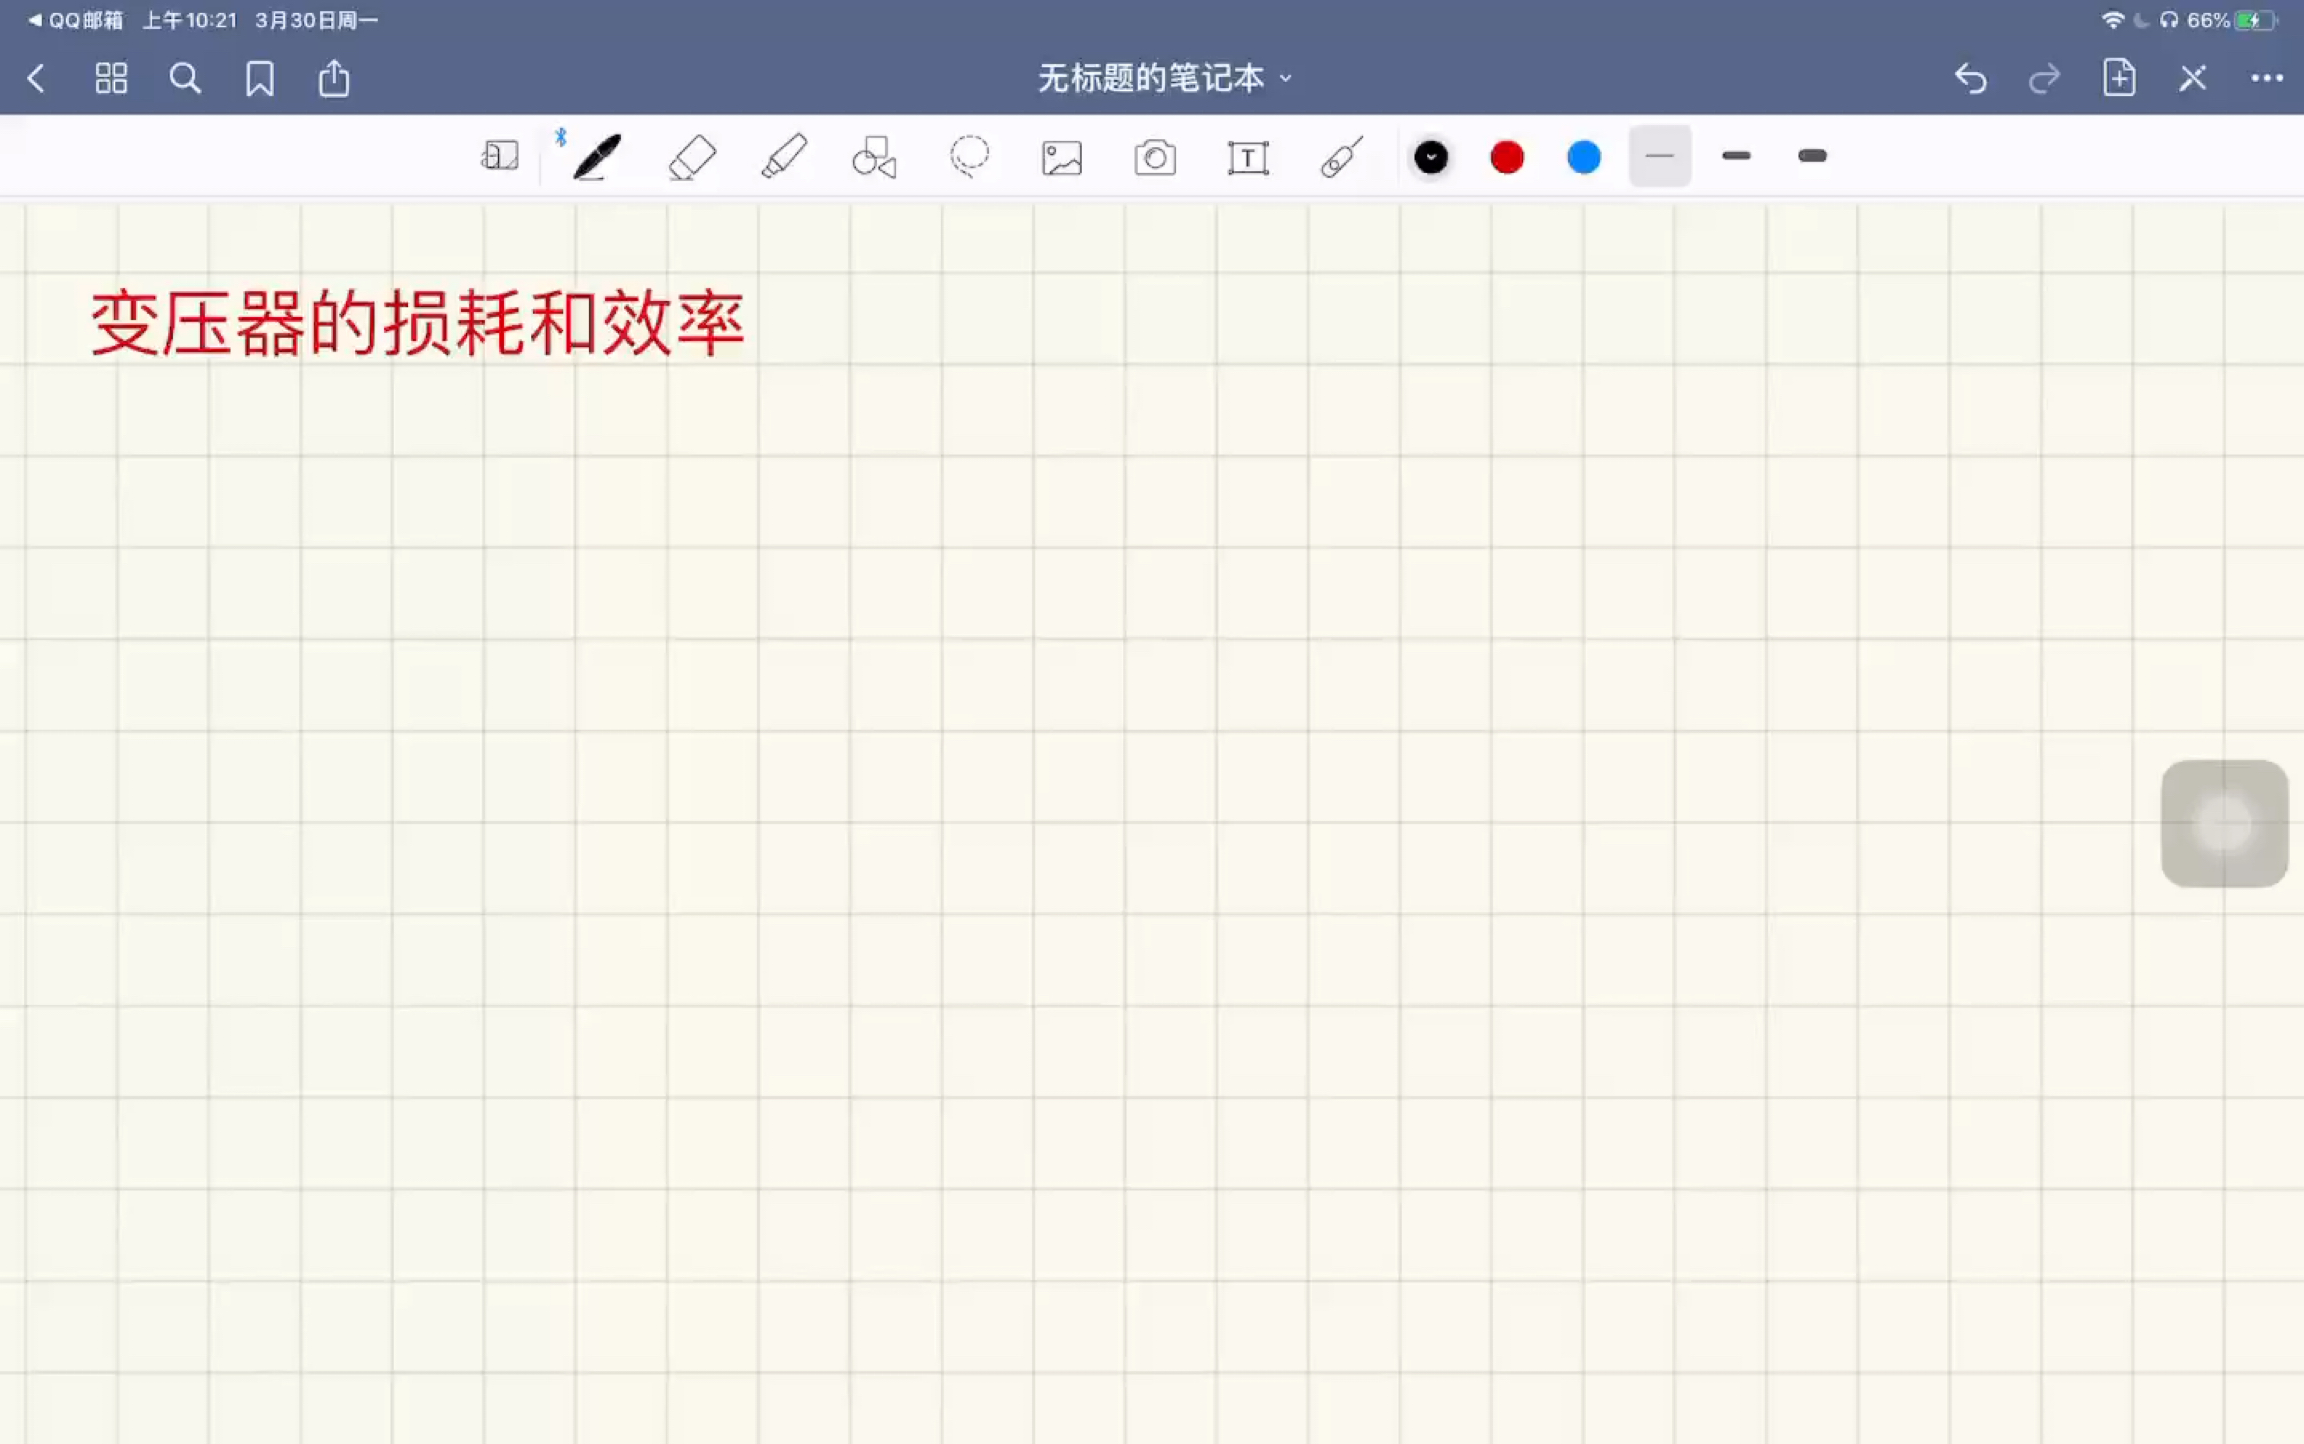Tap the red heading 变压器的损耗和效率
The height and width of the screenshot is (1444, 2304).
click(x=418, y=323)
